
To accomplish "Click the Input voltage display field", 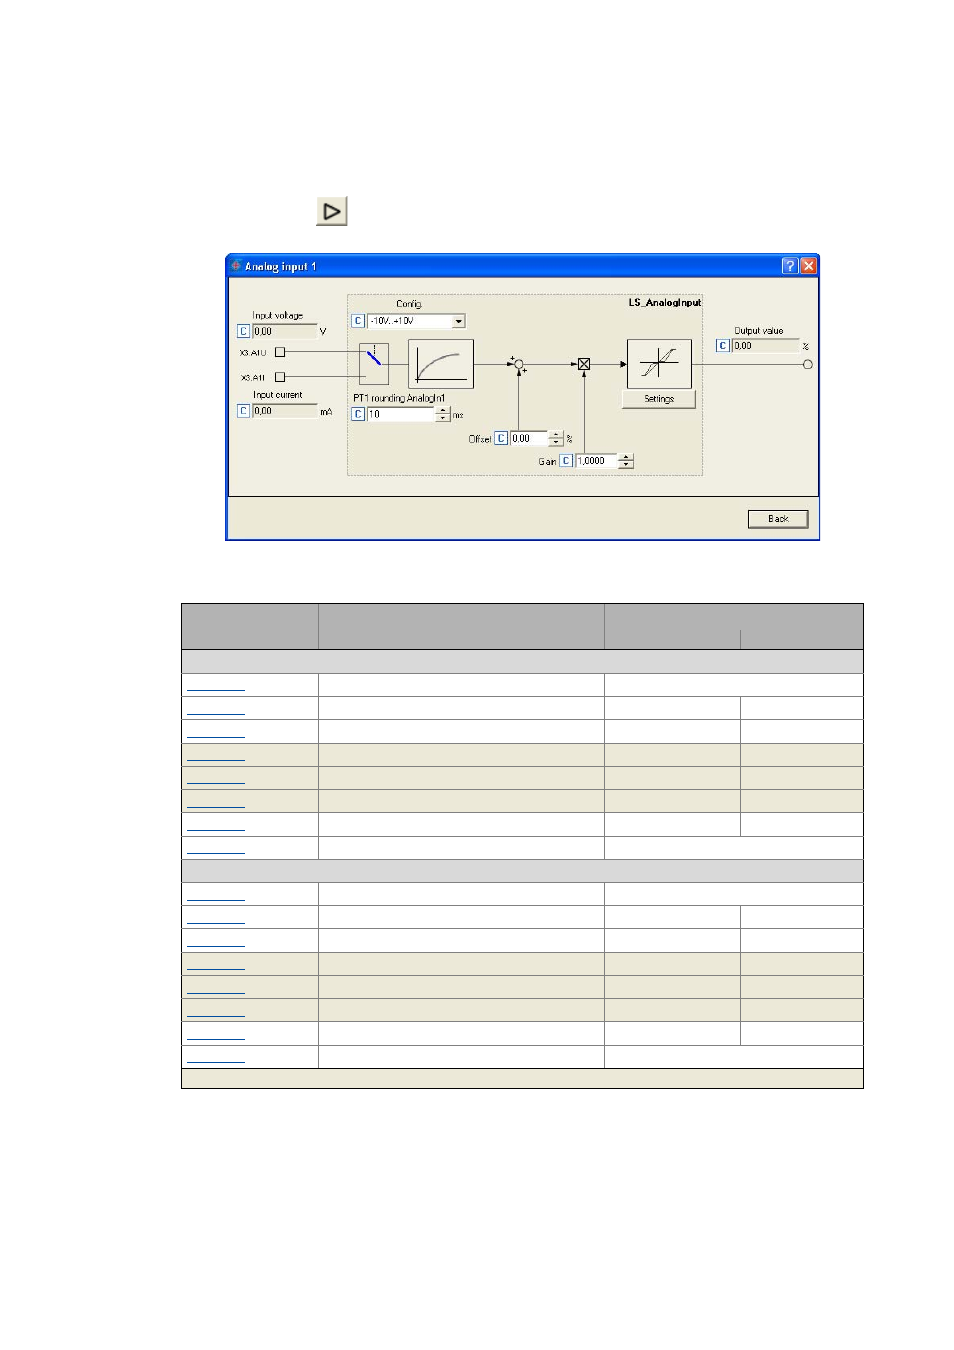I will [284, 331].
